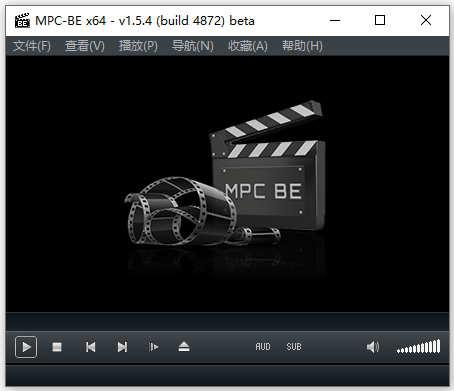Step forward one frame
454x391 pixels.
click(x=153, y=347)
